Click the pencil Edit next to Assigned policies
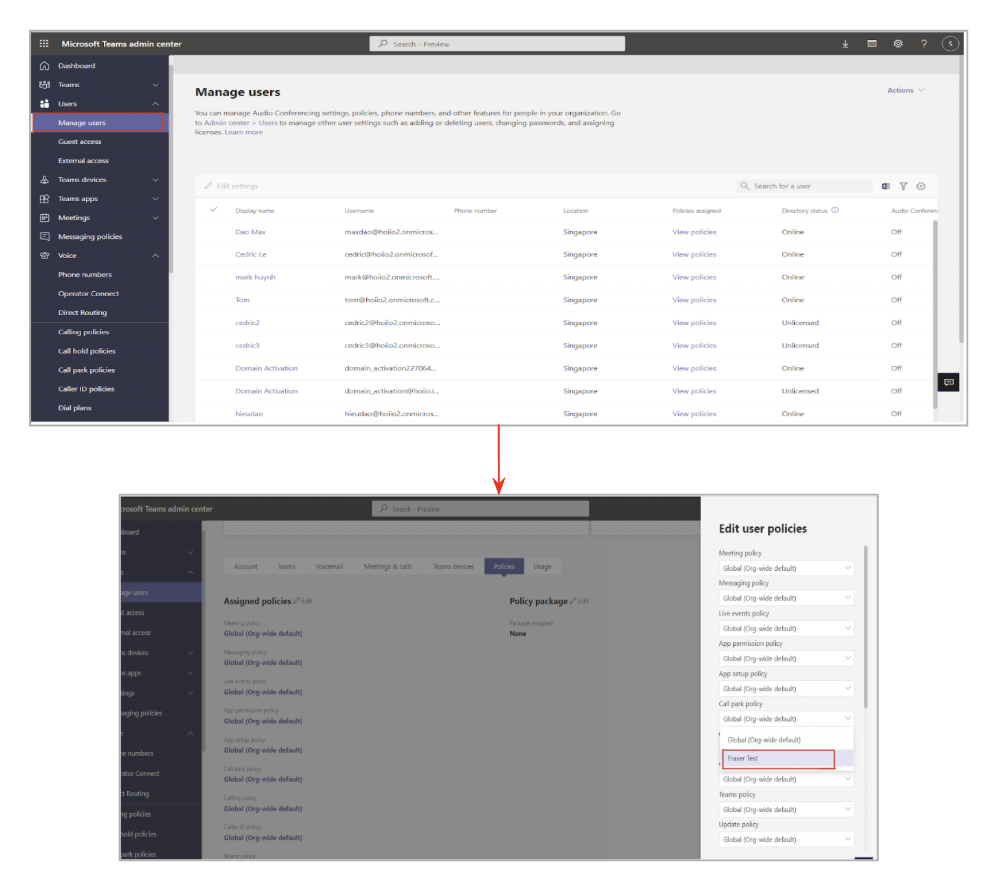The image size is (994, 890). tap(303, 601)
